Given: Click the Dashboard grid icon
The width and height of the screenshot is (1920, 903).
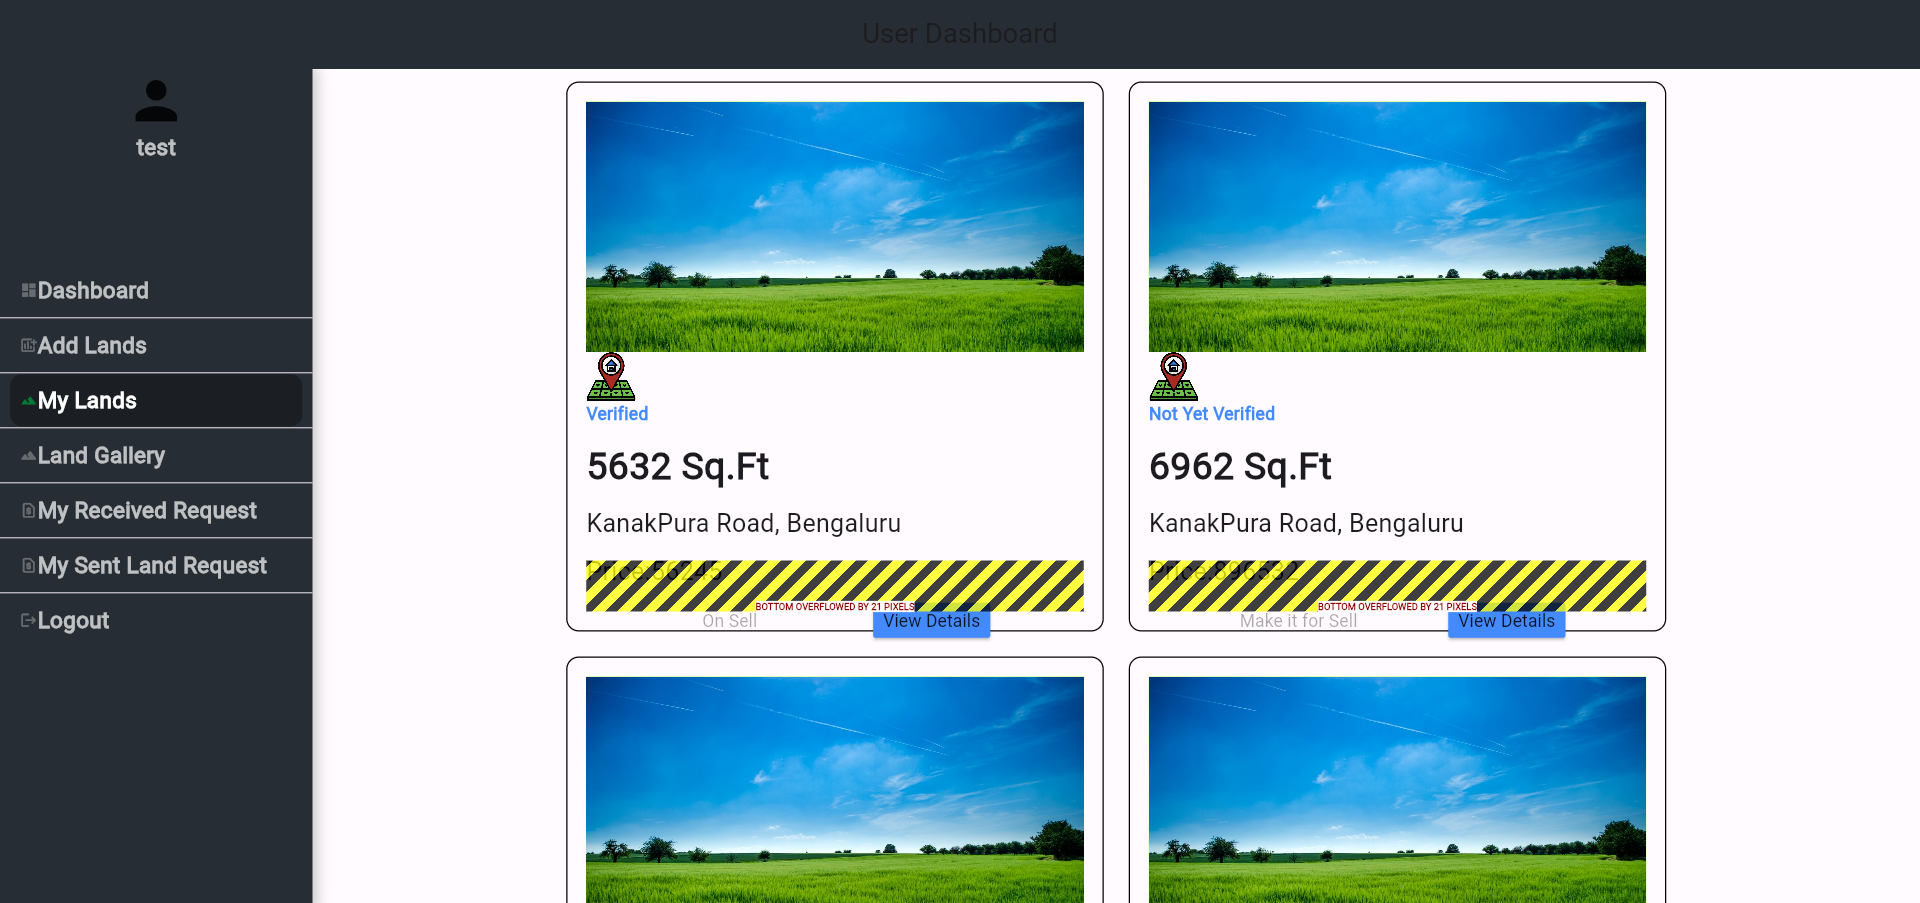Looking at the screenshot, I should pos(29,291).
